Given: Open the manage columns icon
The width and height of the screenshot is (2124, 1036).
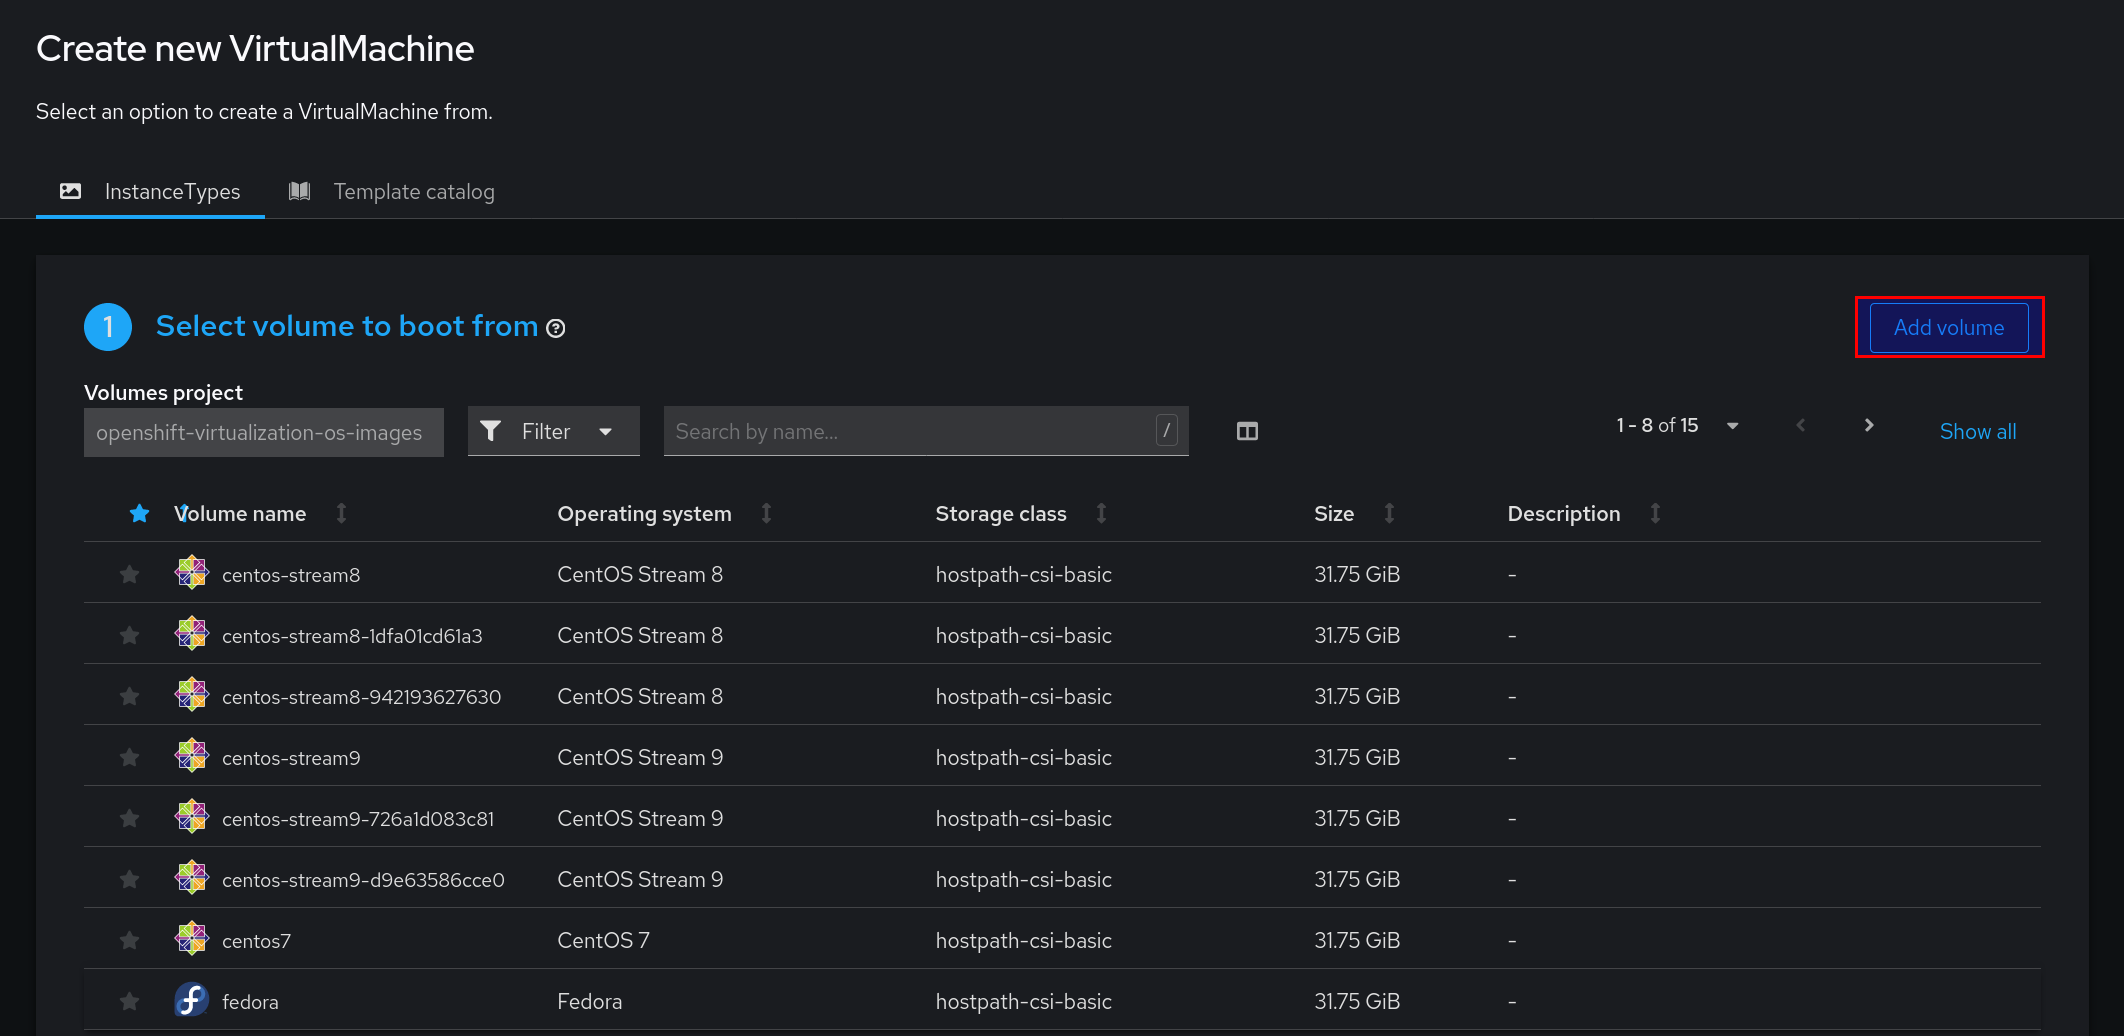Looking at the screenshot, I should click(x=1246, y=430).
